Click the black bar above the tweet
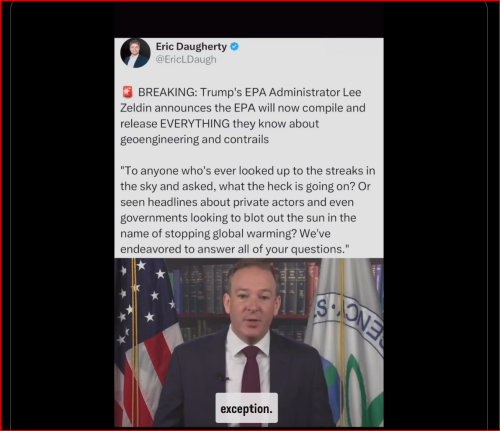Viewport: 500px width, 431px height. coord(249,20)
